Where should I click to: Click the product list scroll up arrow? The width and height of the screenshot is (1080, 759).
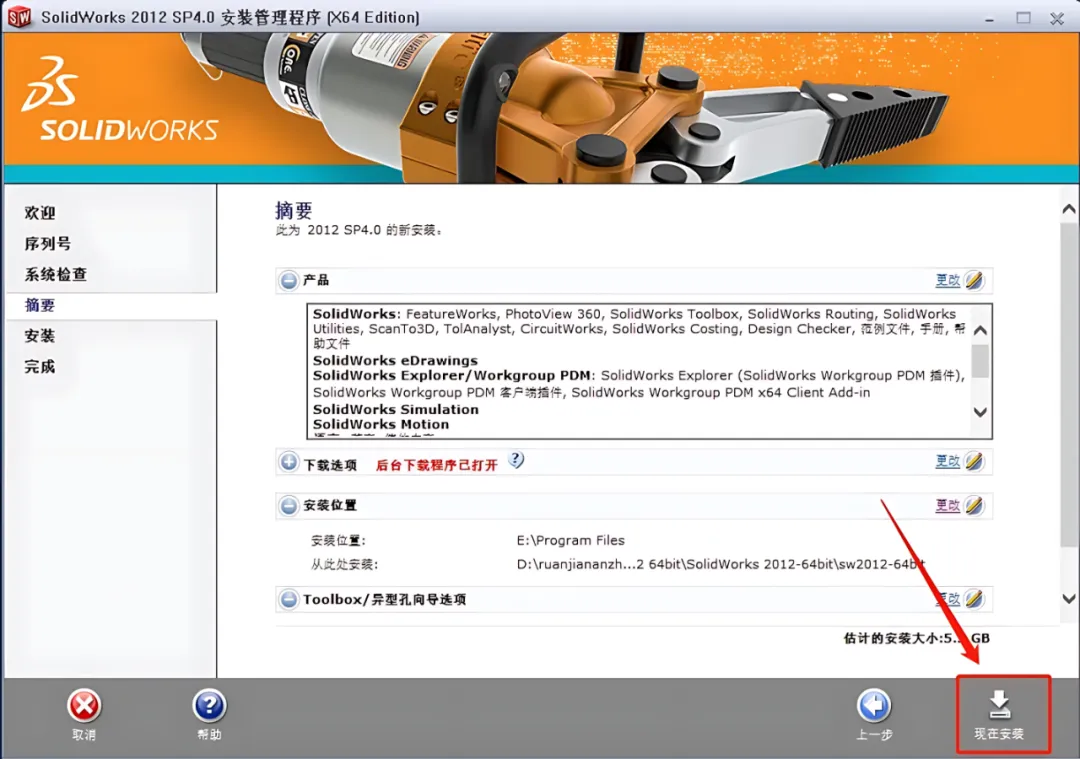(980, 331)
